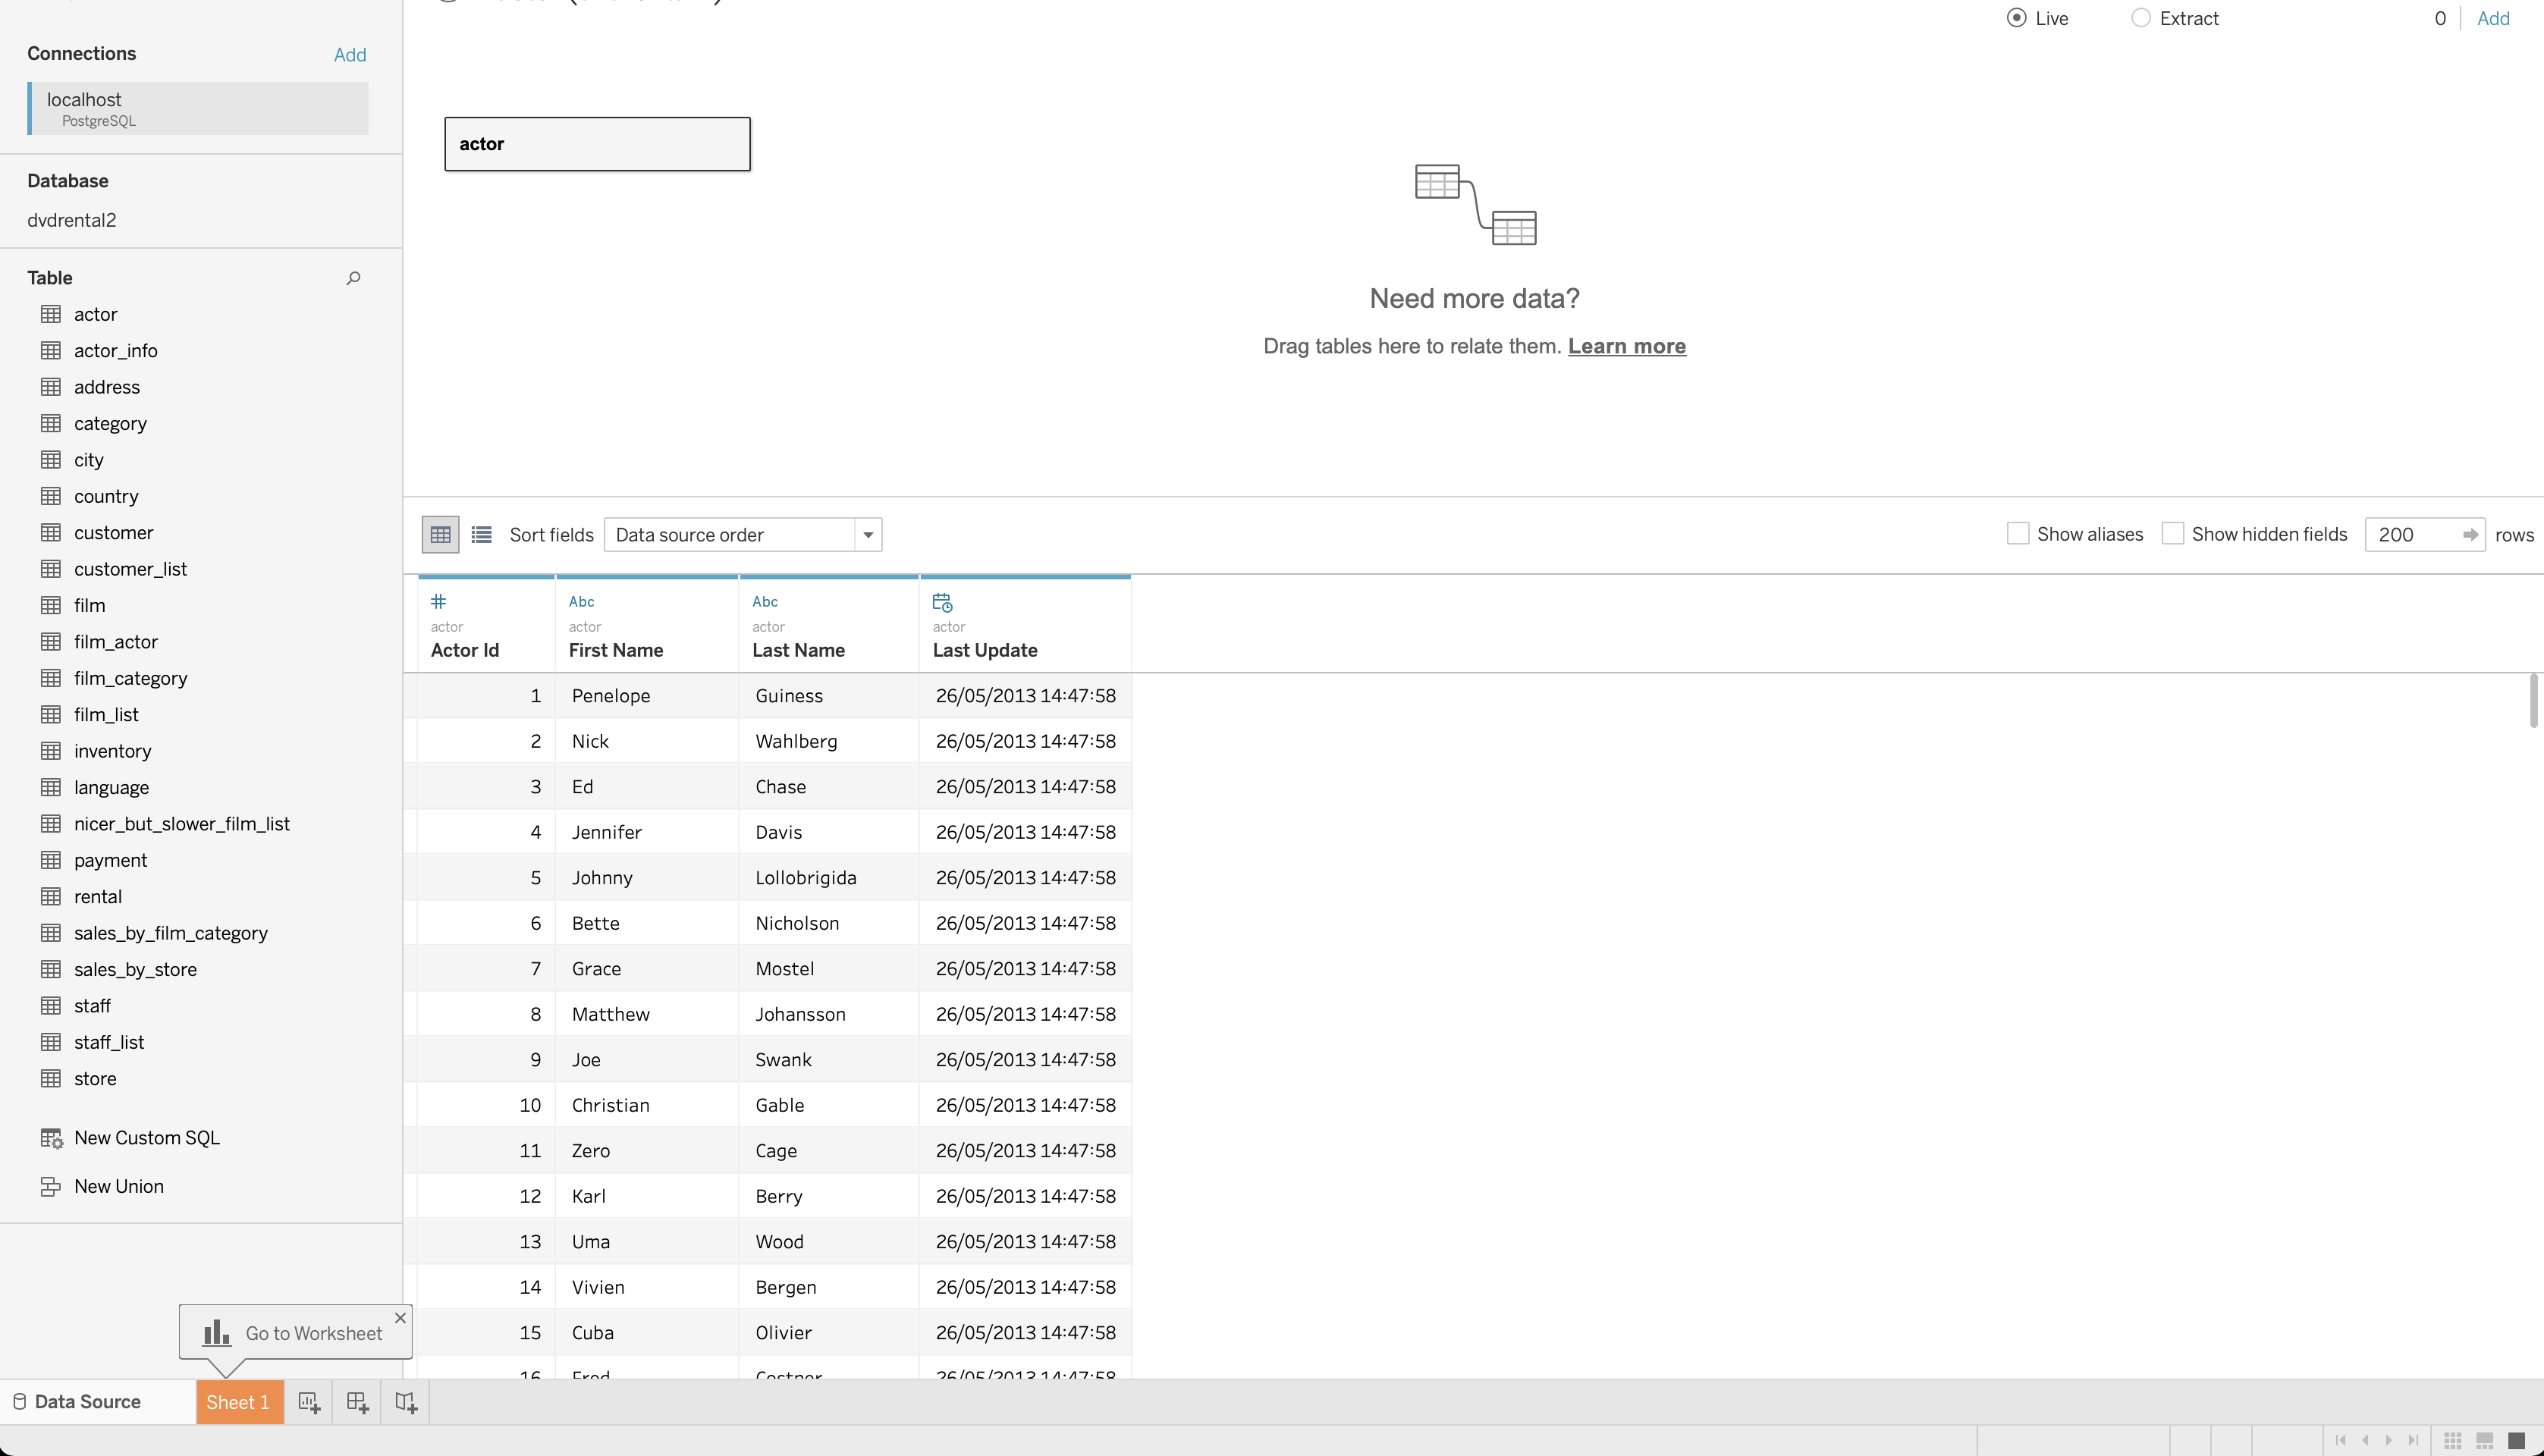Click Add next to Connections

coord(349,54)
